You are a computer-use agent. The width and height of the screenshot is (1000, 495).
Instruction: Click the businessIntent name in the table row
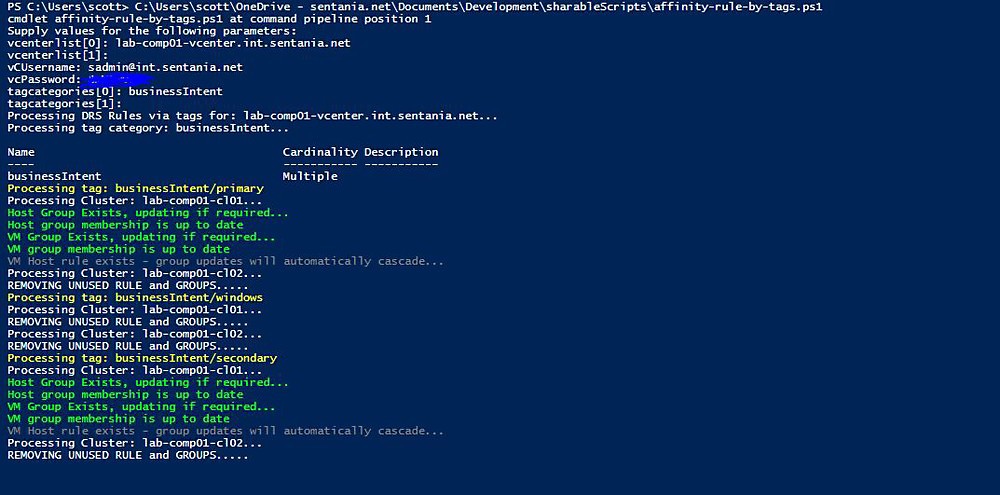(x=54, y=177)
